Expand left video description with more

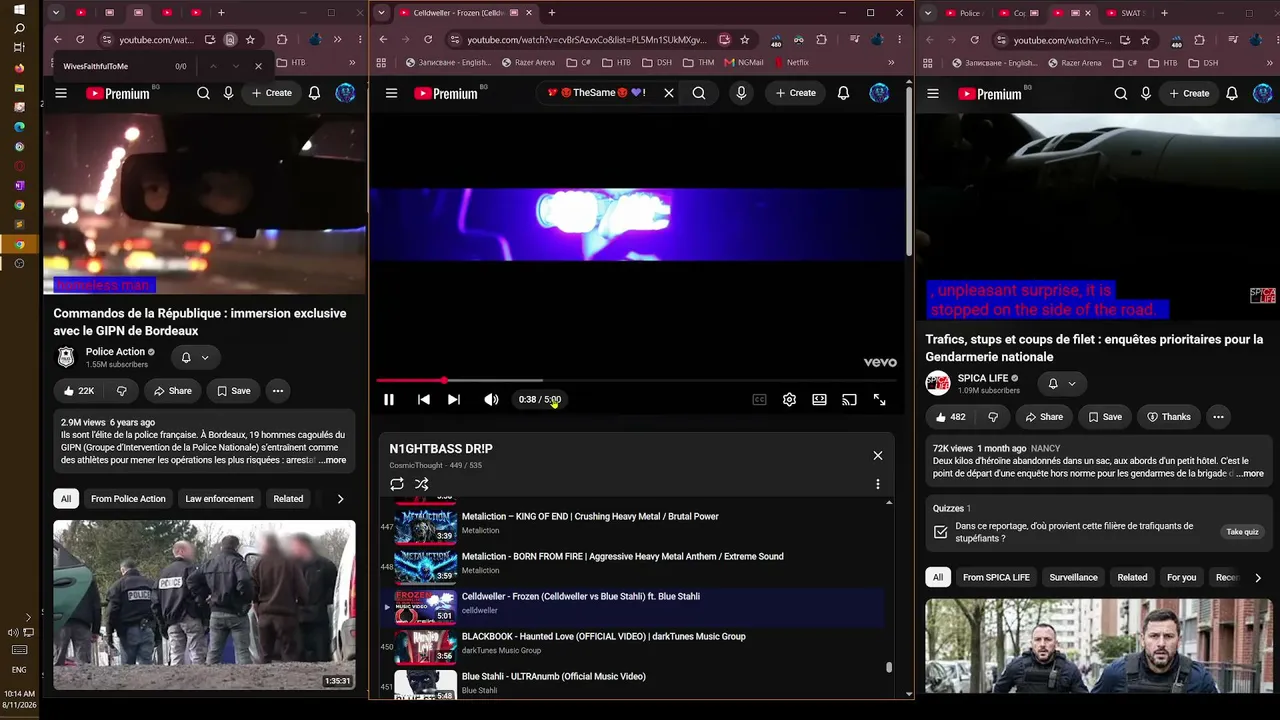click(x=333, y=460)
